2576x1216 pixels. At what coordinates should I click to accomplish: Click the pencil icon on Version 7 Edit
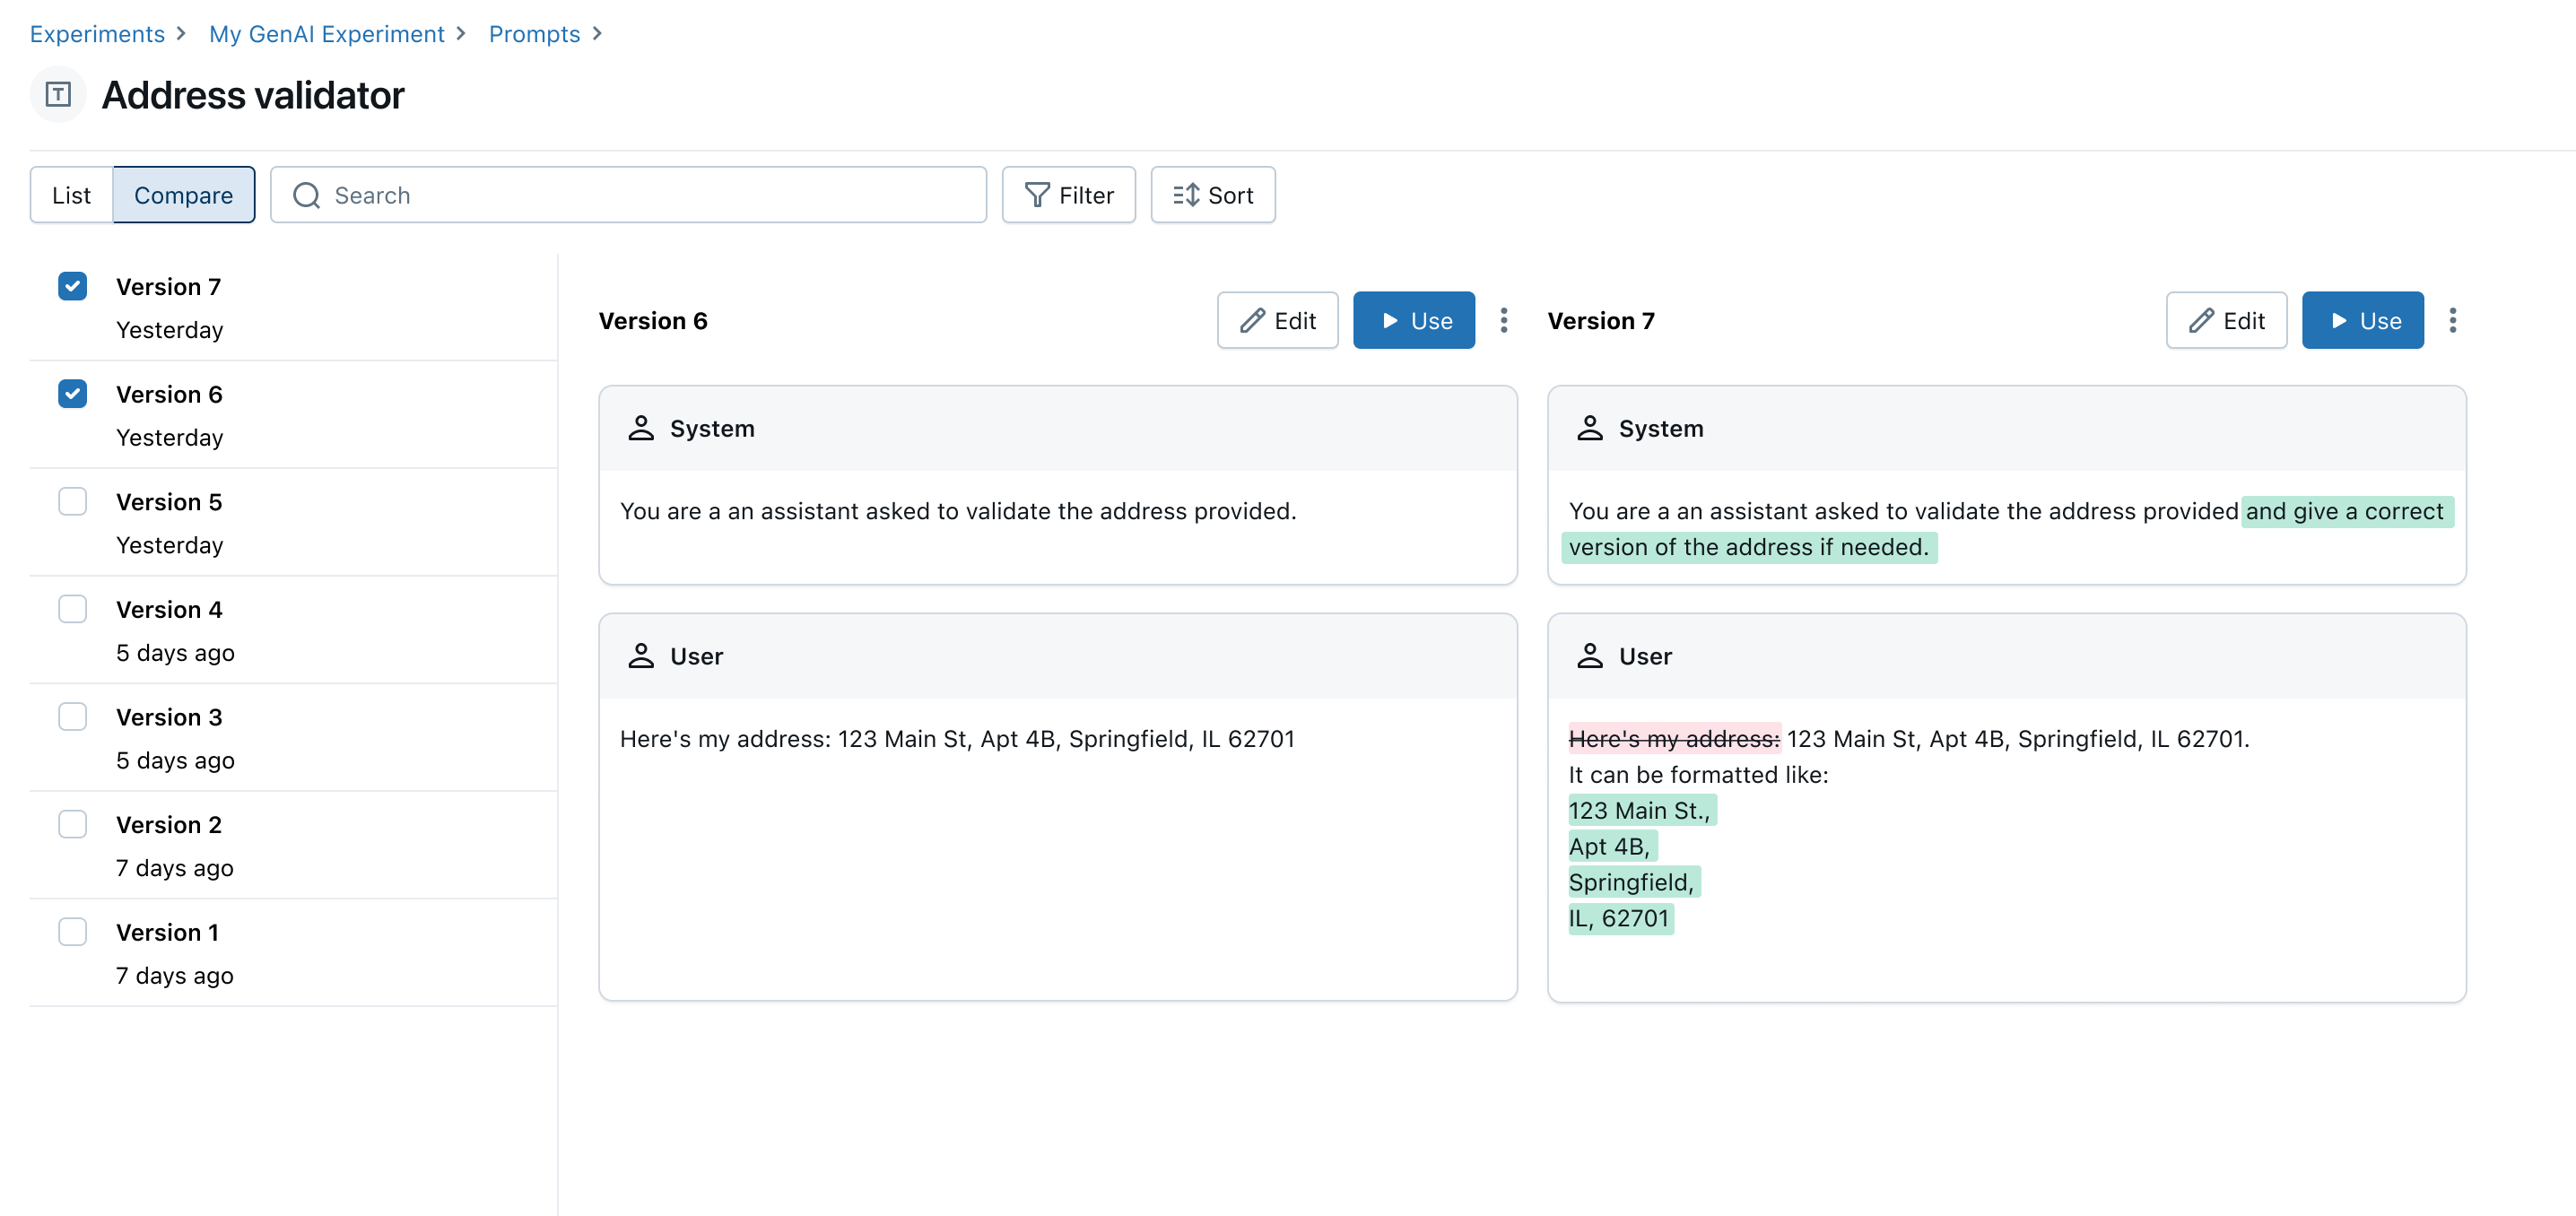coord(2201,321)
